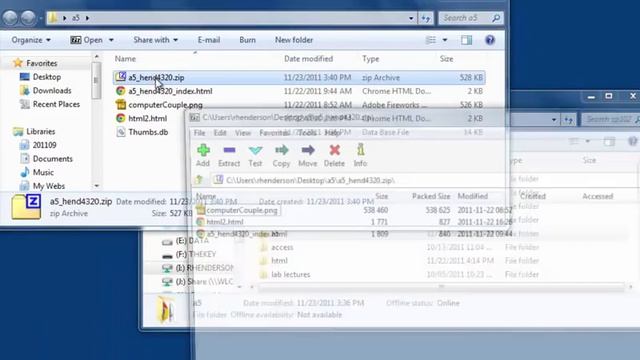Expand the Open button dropdown arrow

(x=111, y=40)
